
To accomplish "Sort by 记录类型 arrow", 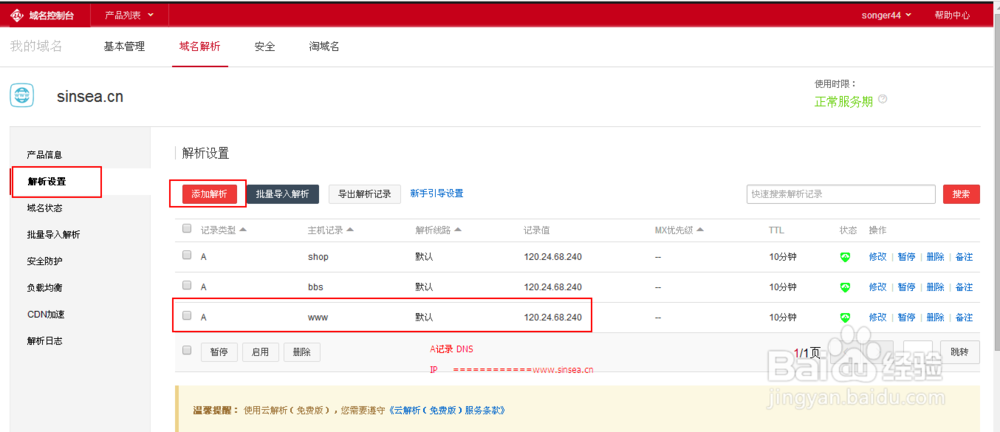I will (x=243, y=230).
